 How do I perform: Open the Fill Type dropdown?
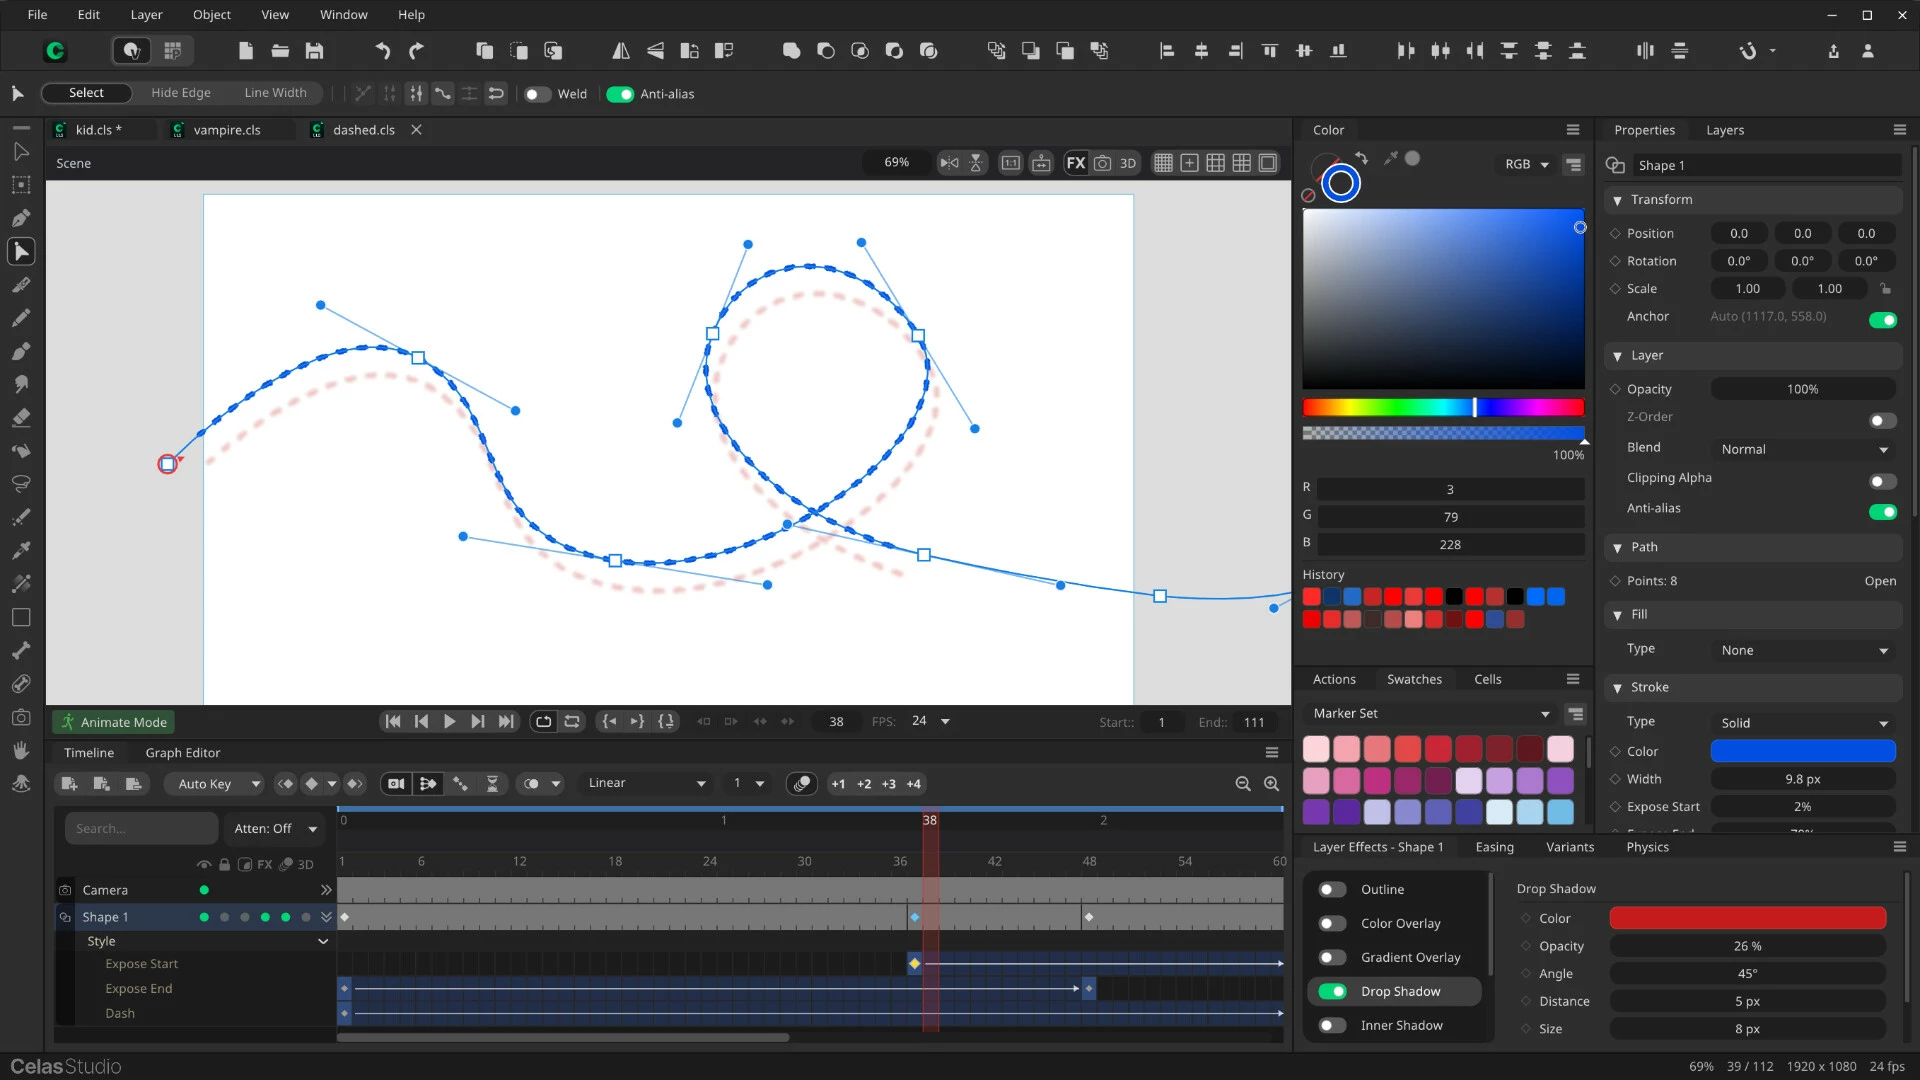[x=1803, y=650]
